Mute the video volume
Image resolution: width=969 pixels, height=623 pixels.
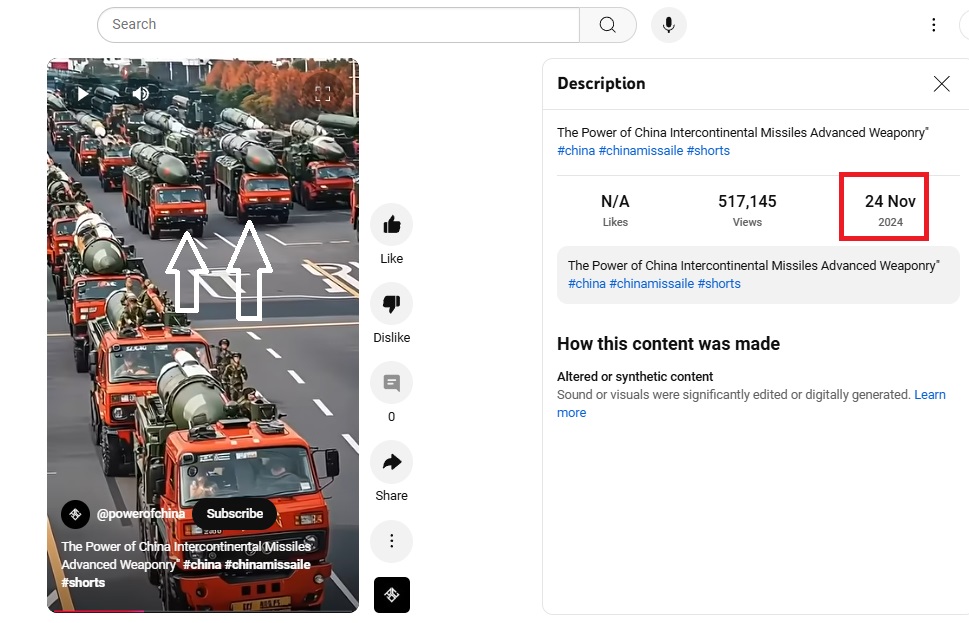[140, 94]
